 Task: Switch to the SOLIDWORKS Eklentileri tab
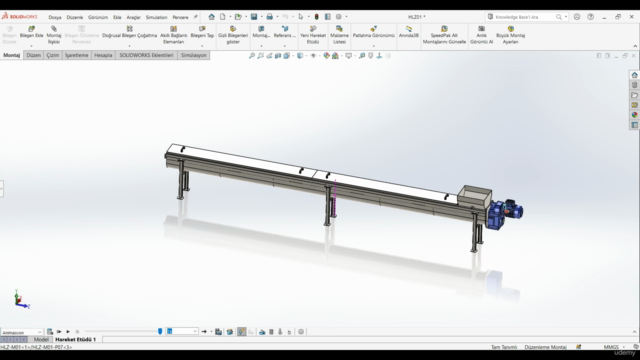click(x=147, y=55)
